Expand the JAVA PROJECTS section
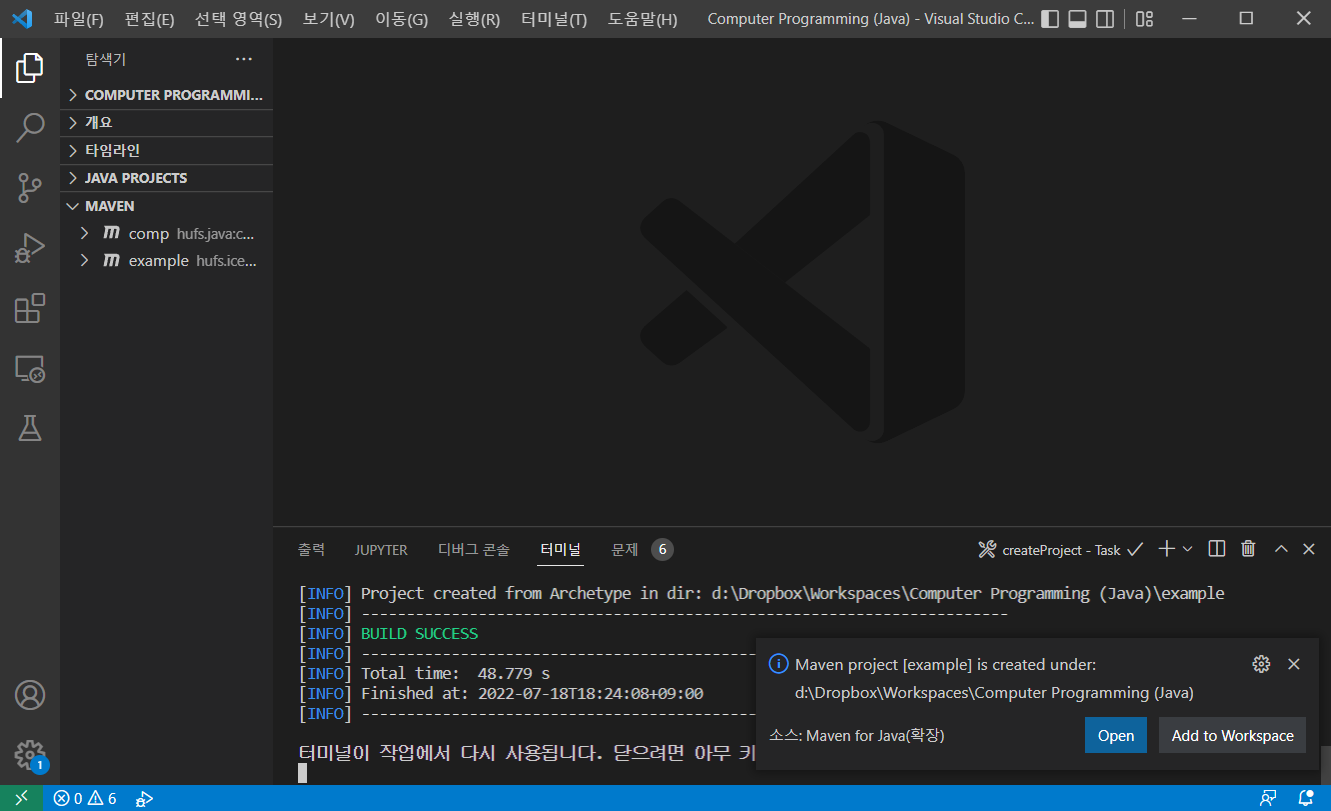Viewport: 1331px width, 811px height. (166, 178)
